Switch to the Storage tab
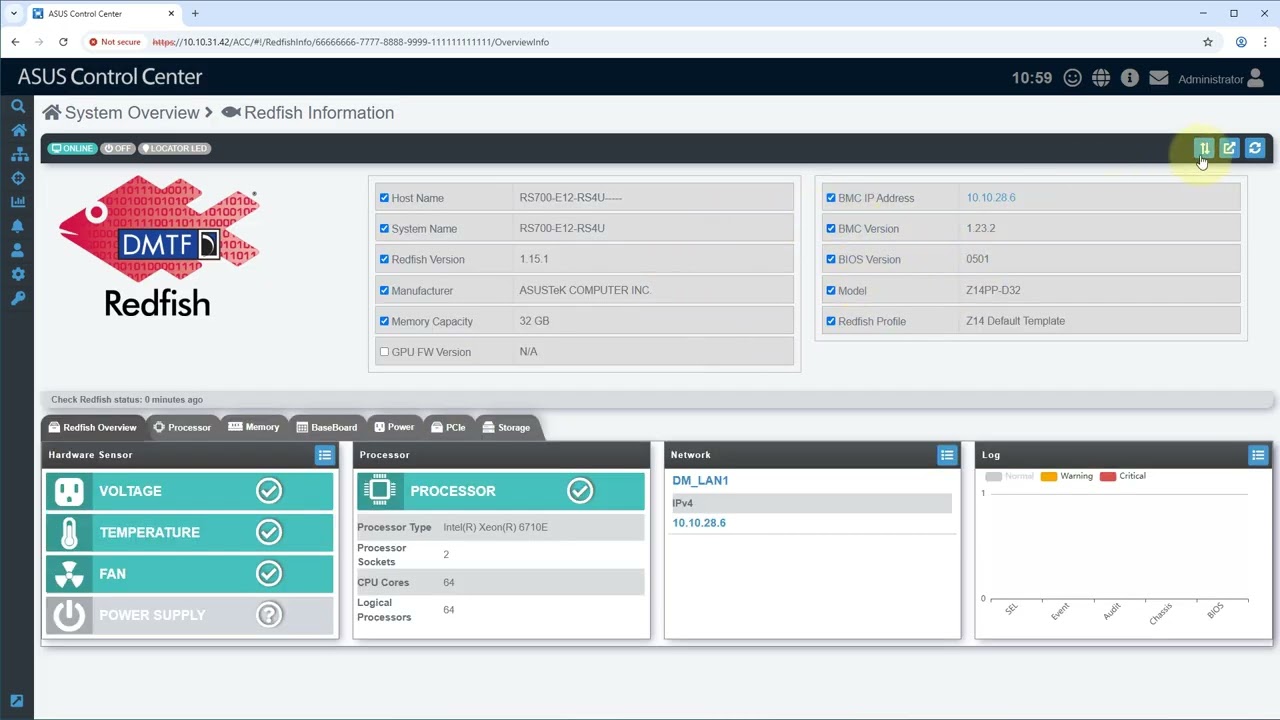The image size is (1280, 720). pyautogui.click(x=507, y=427)
